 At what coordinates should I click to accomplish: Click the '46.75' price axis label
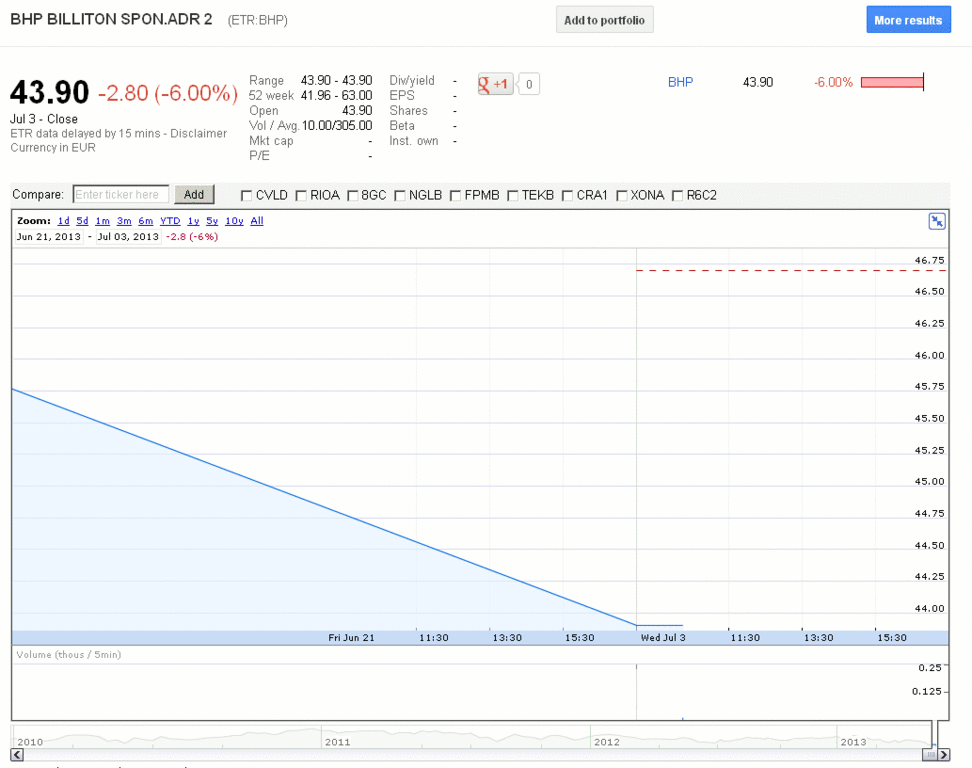pos(929,260)
